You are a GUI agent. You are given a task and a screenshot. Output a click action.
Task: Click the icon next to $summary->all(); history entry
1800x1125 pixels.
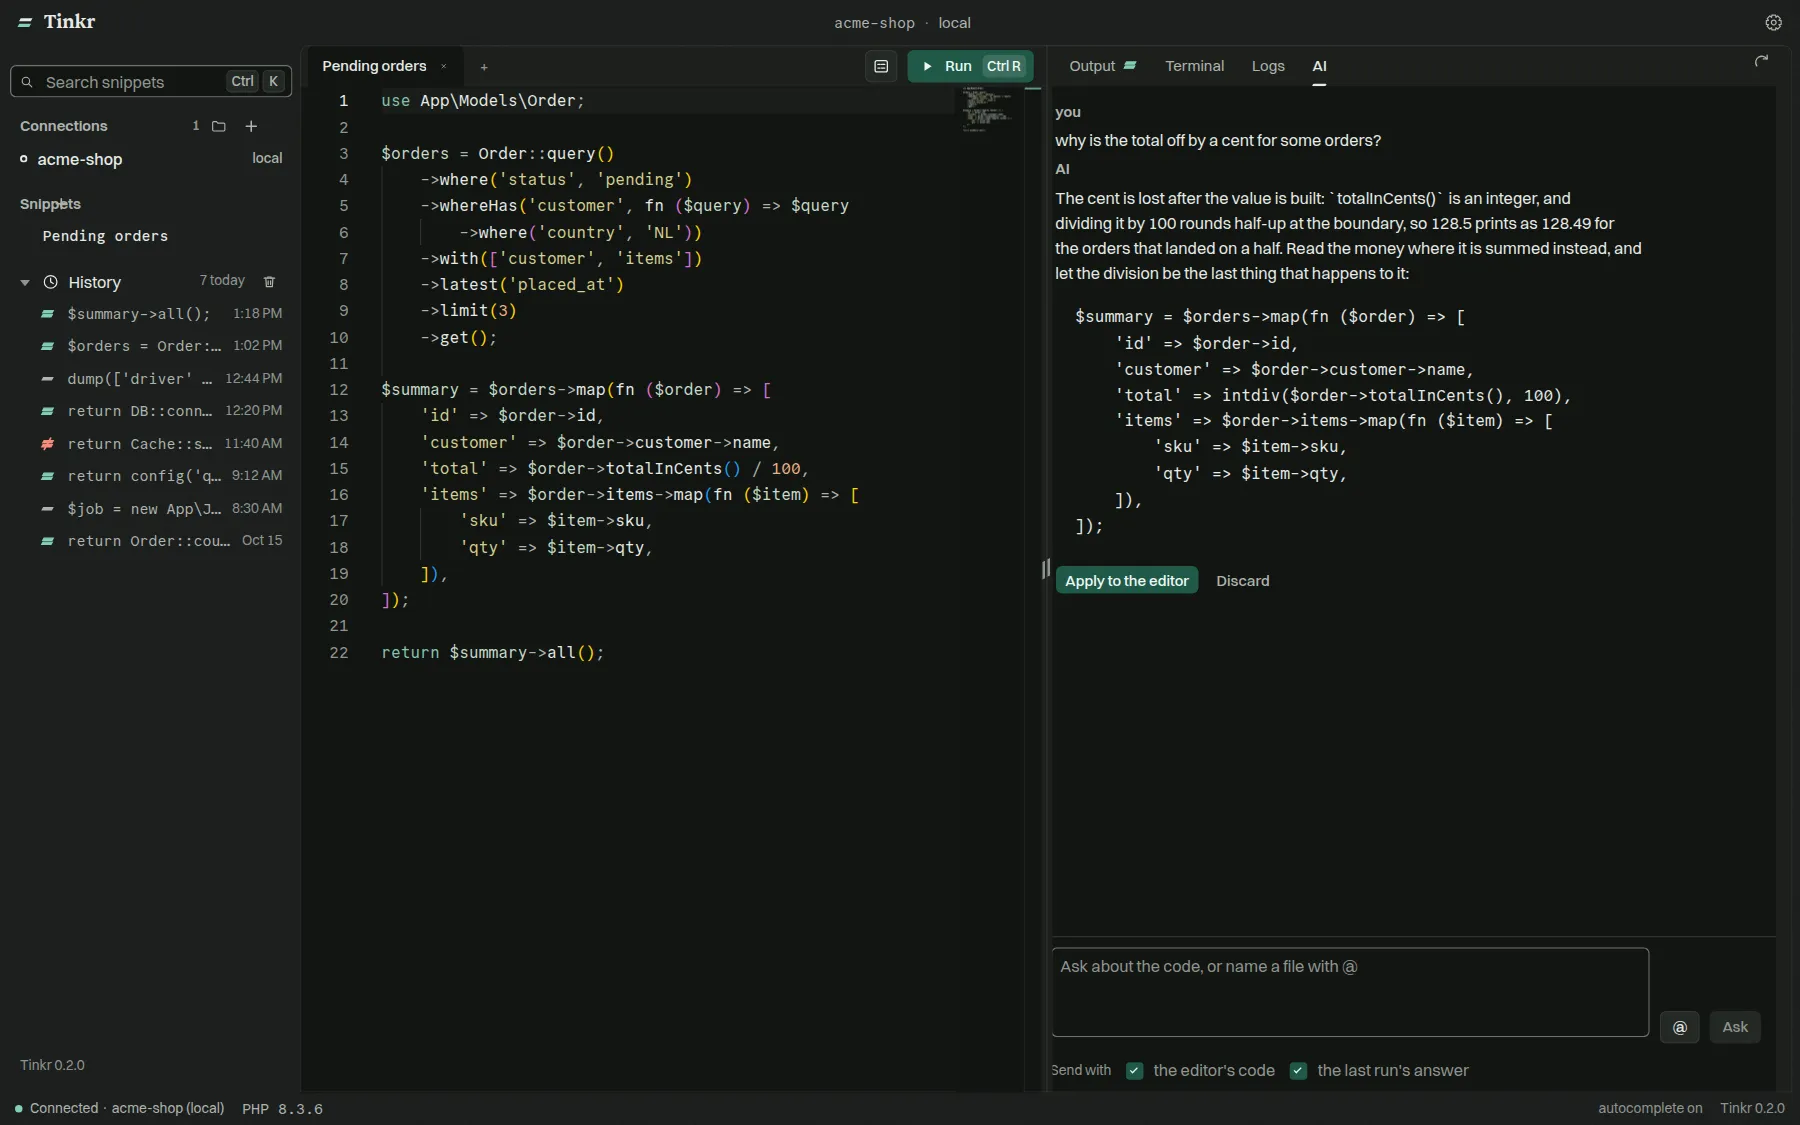pos(47,314)
